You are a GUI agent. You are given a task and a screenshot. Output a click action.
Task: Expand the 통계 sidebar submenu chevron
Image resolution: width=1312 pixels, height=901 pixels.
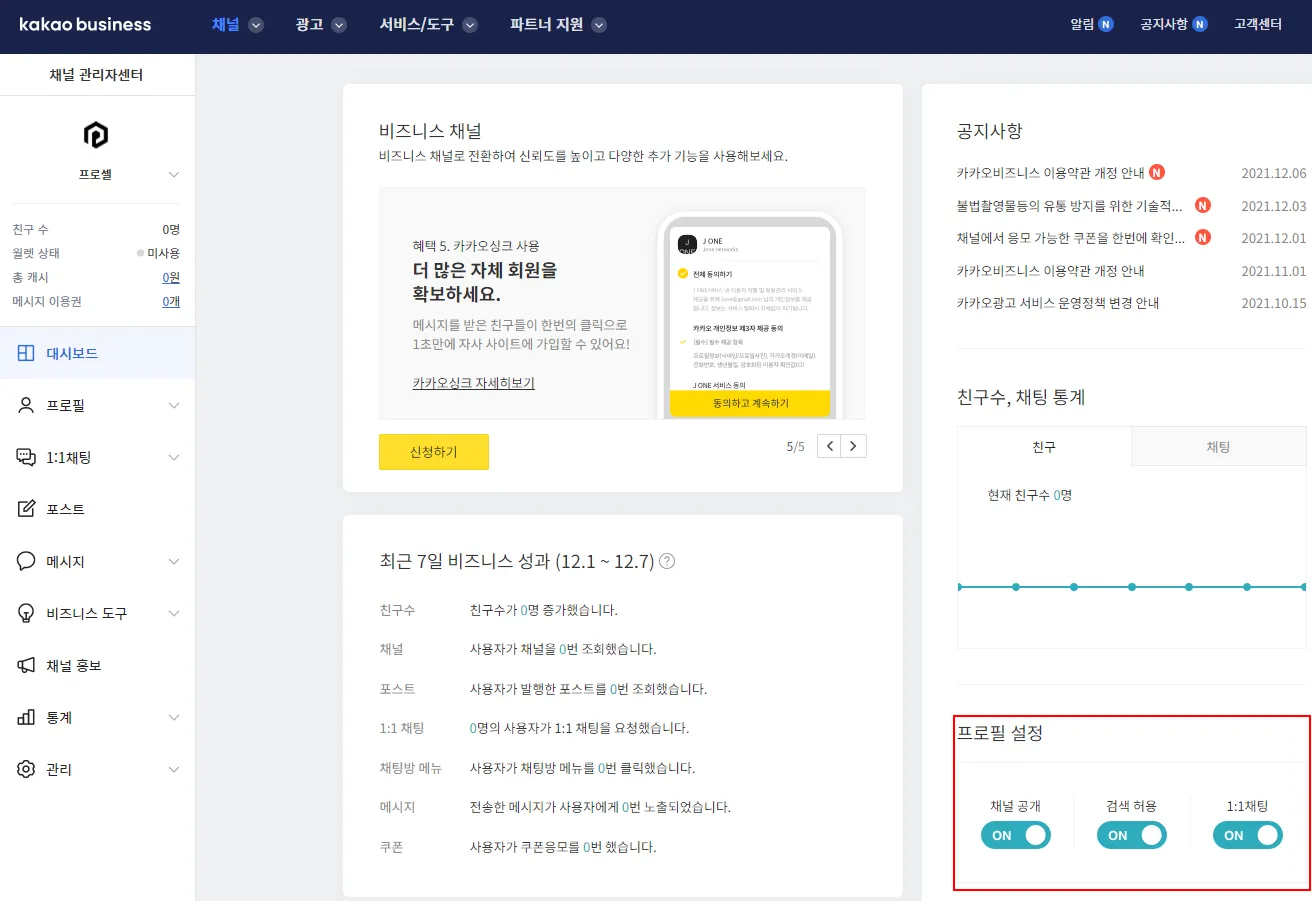(x=174, y=717)
